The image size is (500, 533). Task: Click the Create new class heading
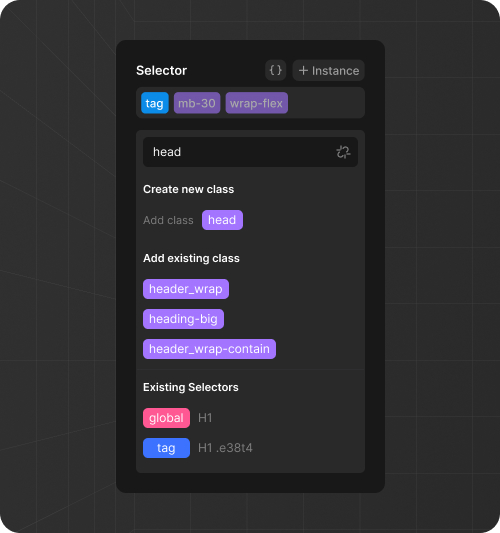(189, 189)
